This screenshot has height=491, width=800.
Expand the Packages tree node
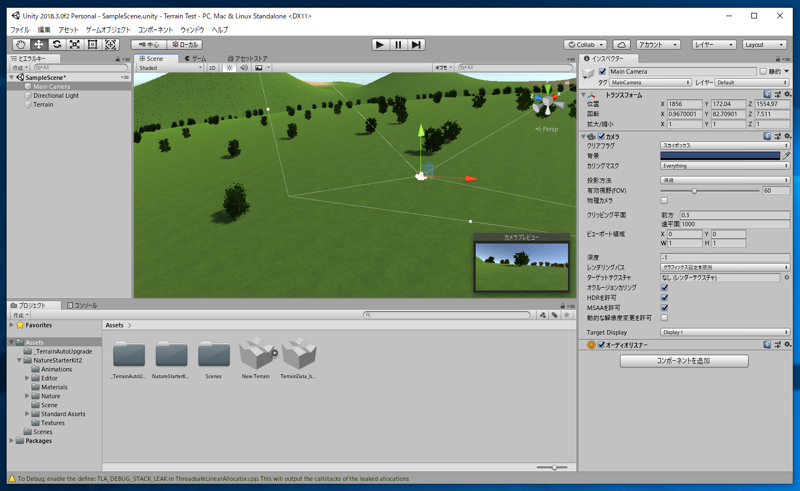[x=12, y=440]
